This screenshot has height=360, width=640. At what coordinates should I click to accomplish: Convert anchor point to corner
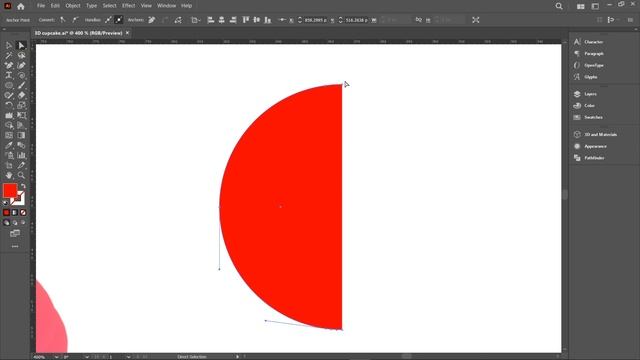63,20
